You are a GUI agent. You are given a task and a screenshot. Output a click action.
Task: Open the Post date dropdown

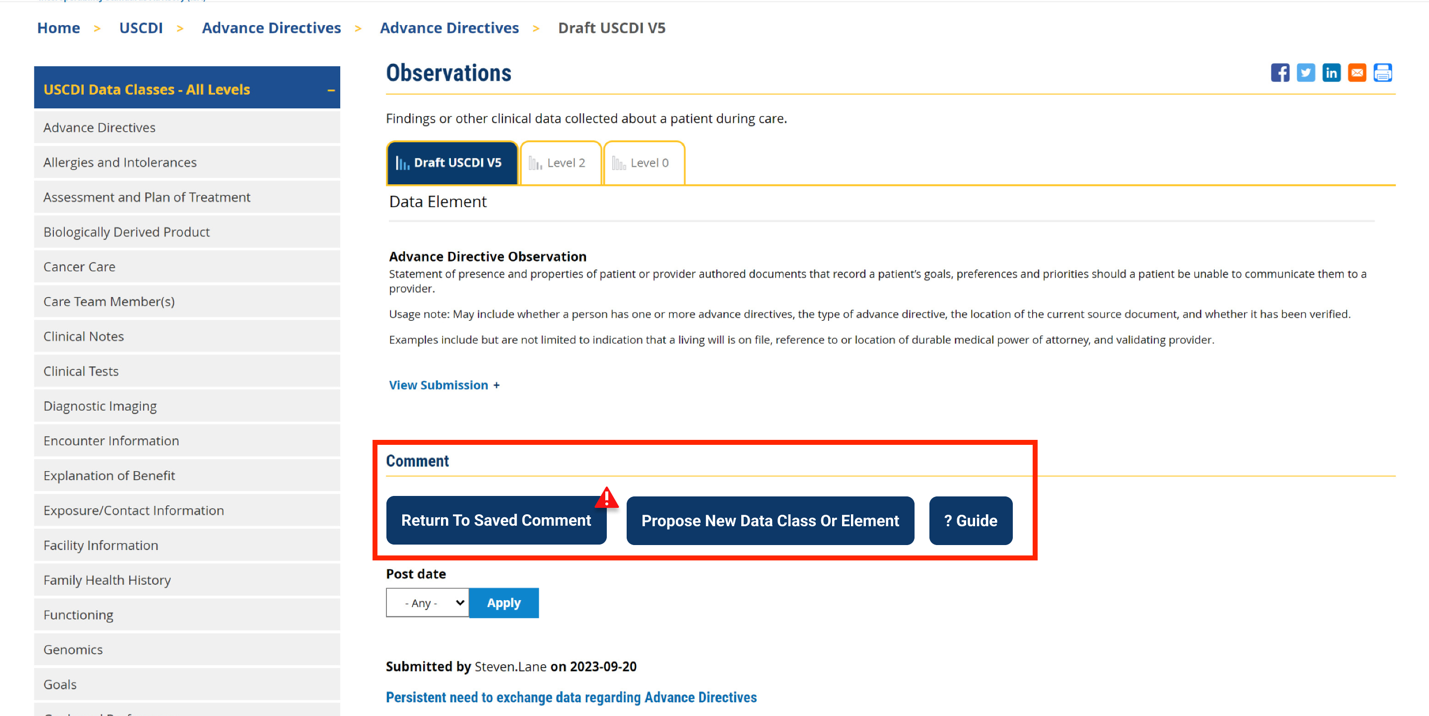[427, 603]
